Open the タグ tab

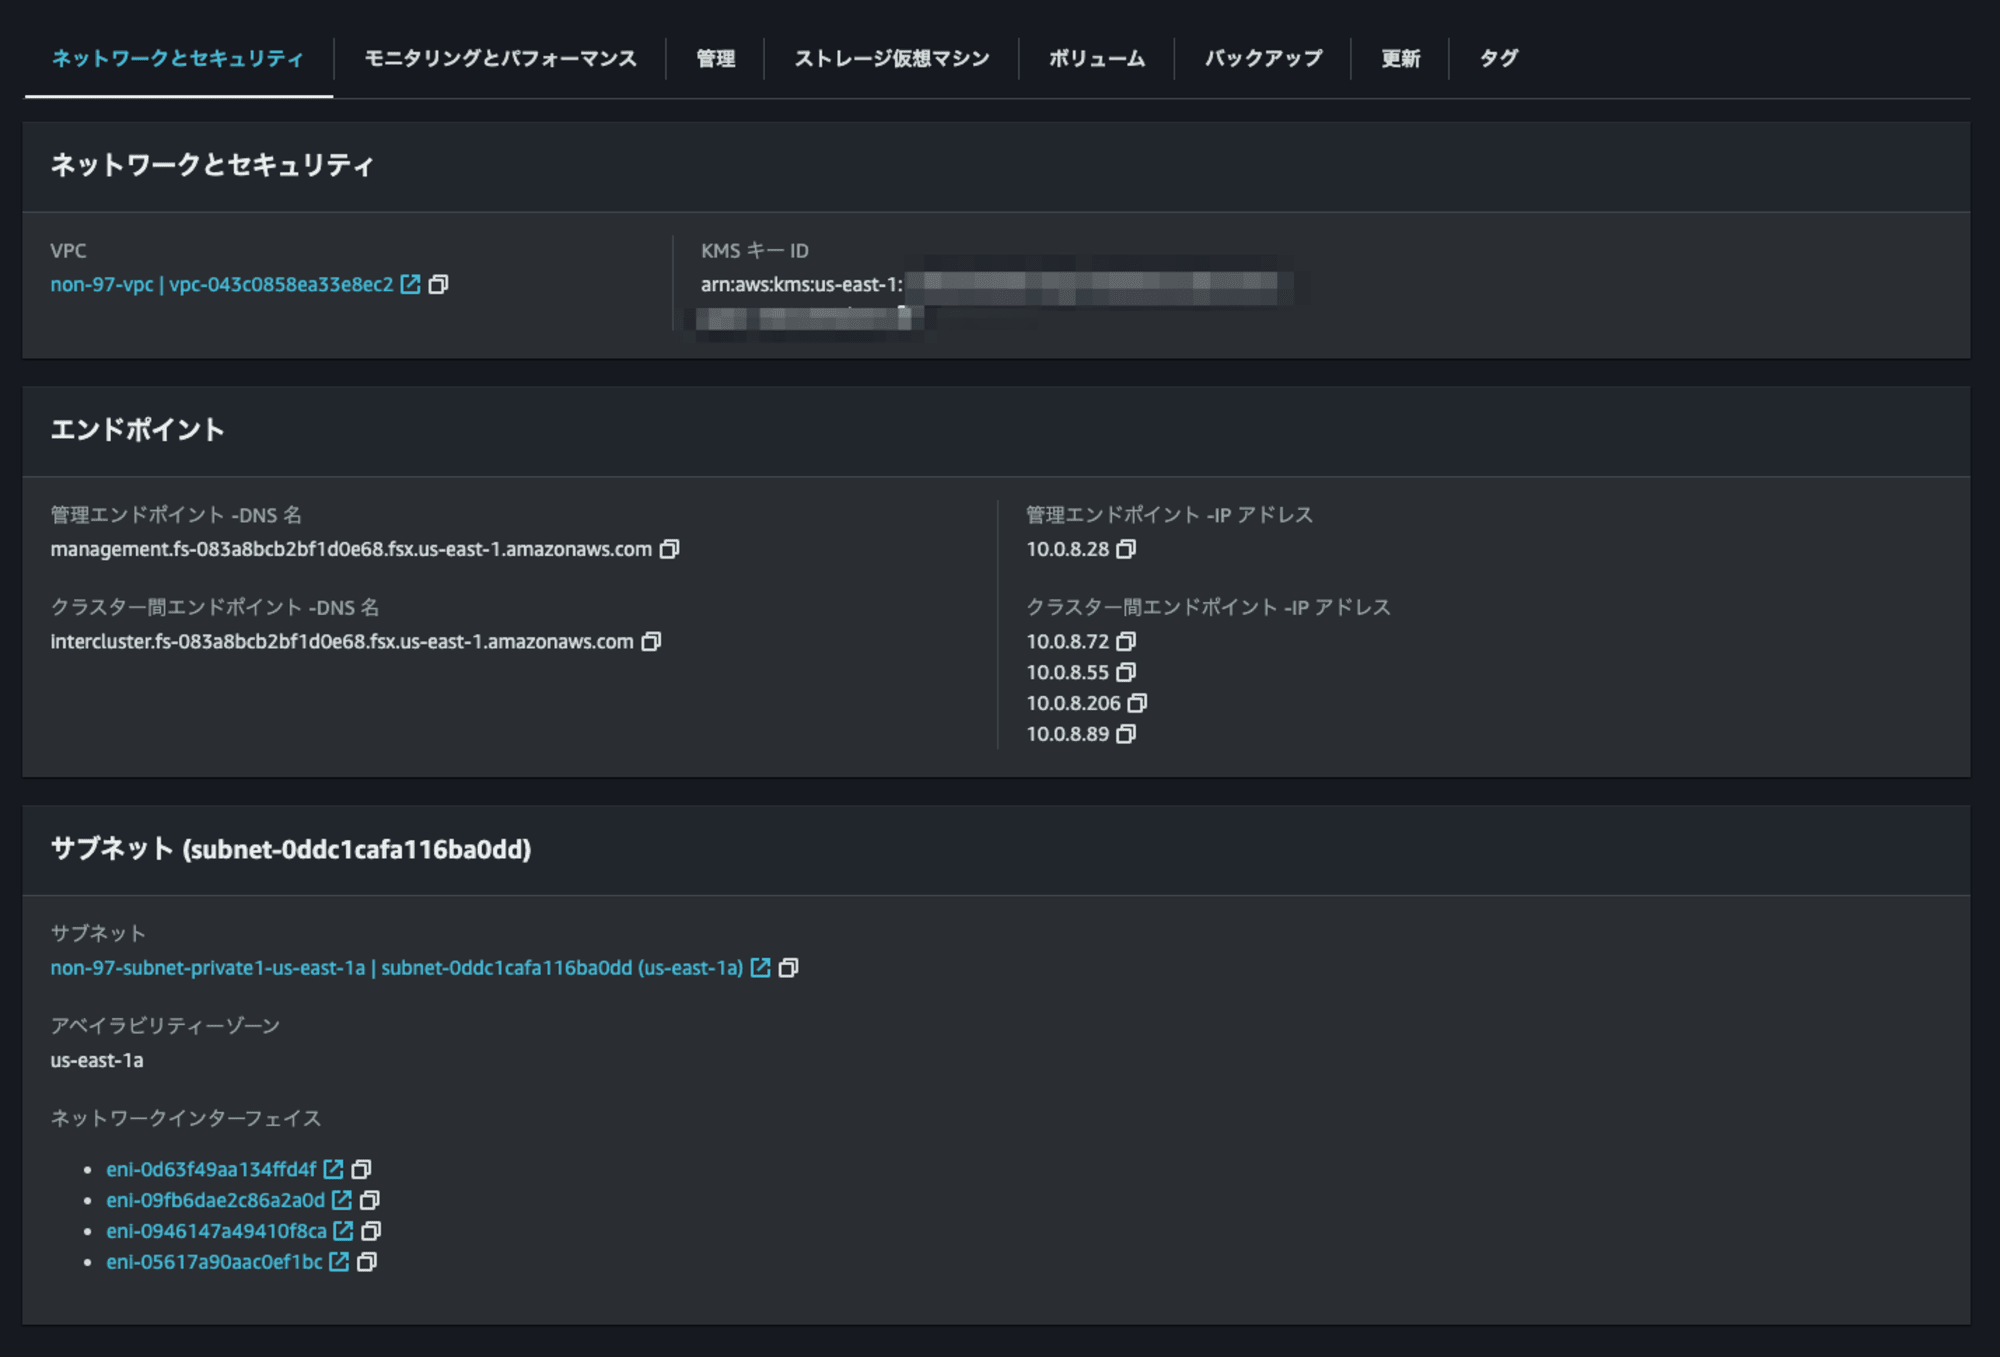[1499, 59]
